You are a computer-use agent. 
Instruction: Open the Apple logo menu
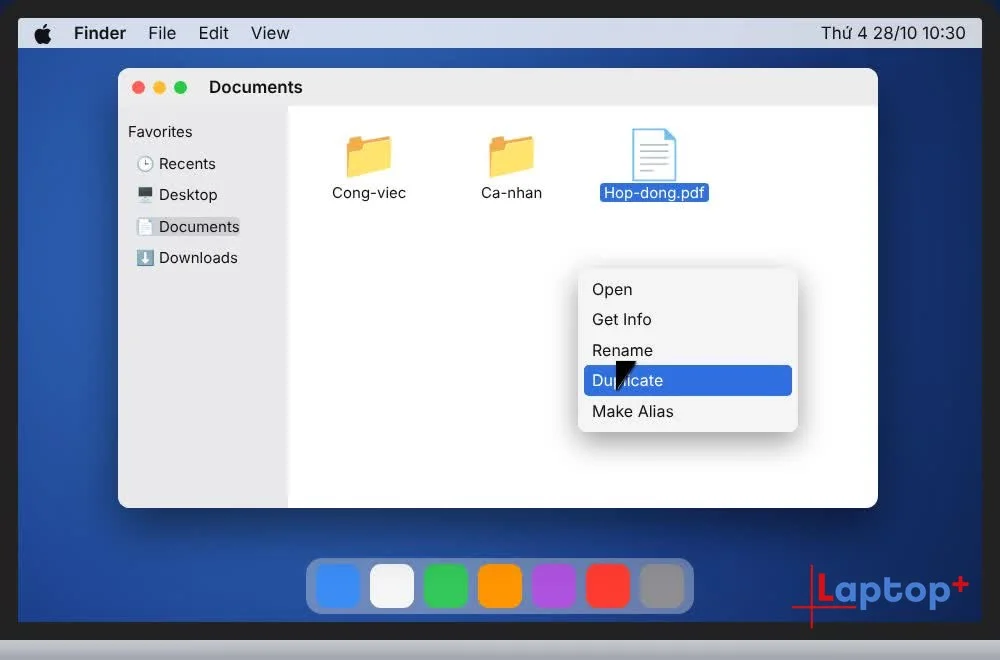(43, 33)
